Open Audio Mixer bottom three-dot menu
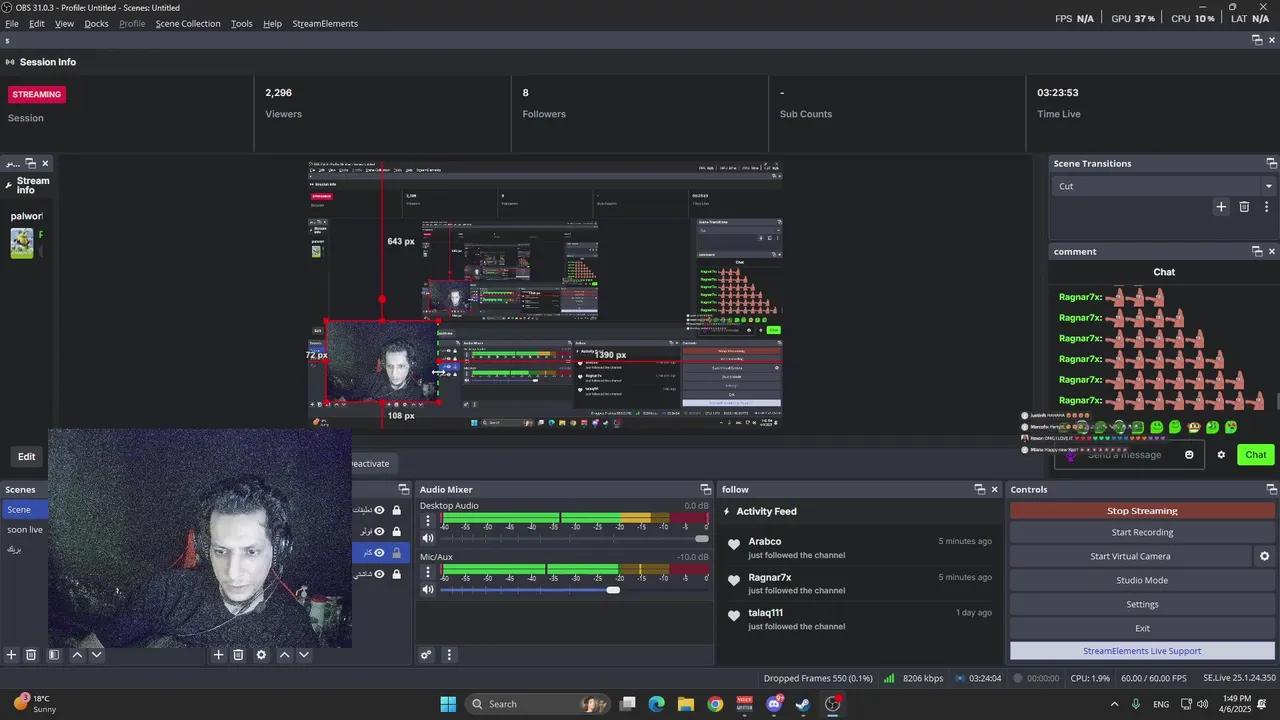1280x720 pixels. coord(448,655)
